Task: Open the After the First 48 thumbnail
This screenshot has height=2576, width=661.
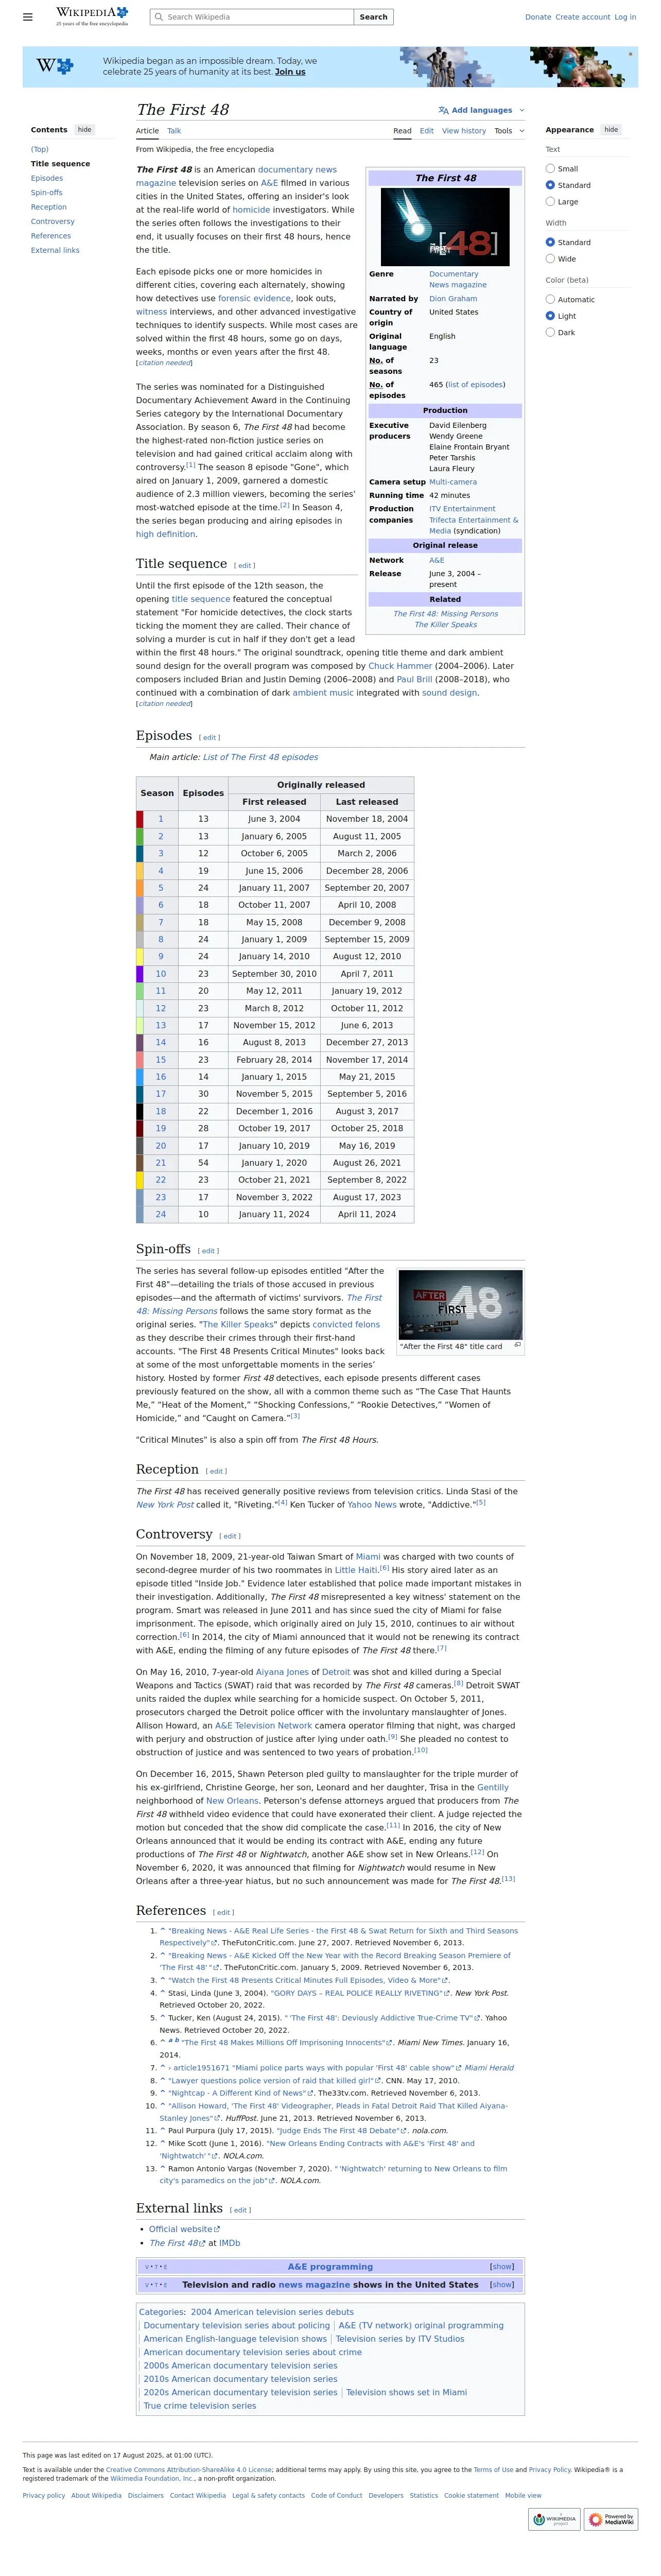Action: tap(460, 1305)
